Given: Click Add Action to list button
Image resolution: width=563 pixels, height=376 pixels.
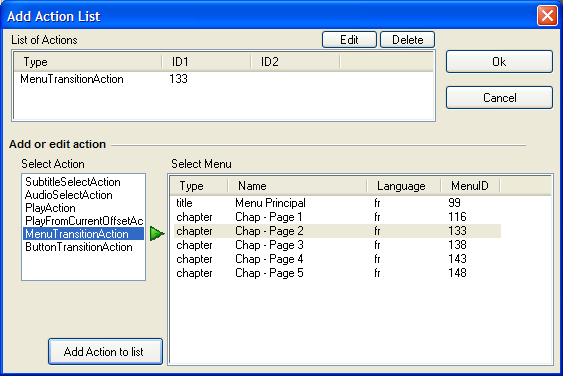Looking at the screenshot, I should 105,352.
